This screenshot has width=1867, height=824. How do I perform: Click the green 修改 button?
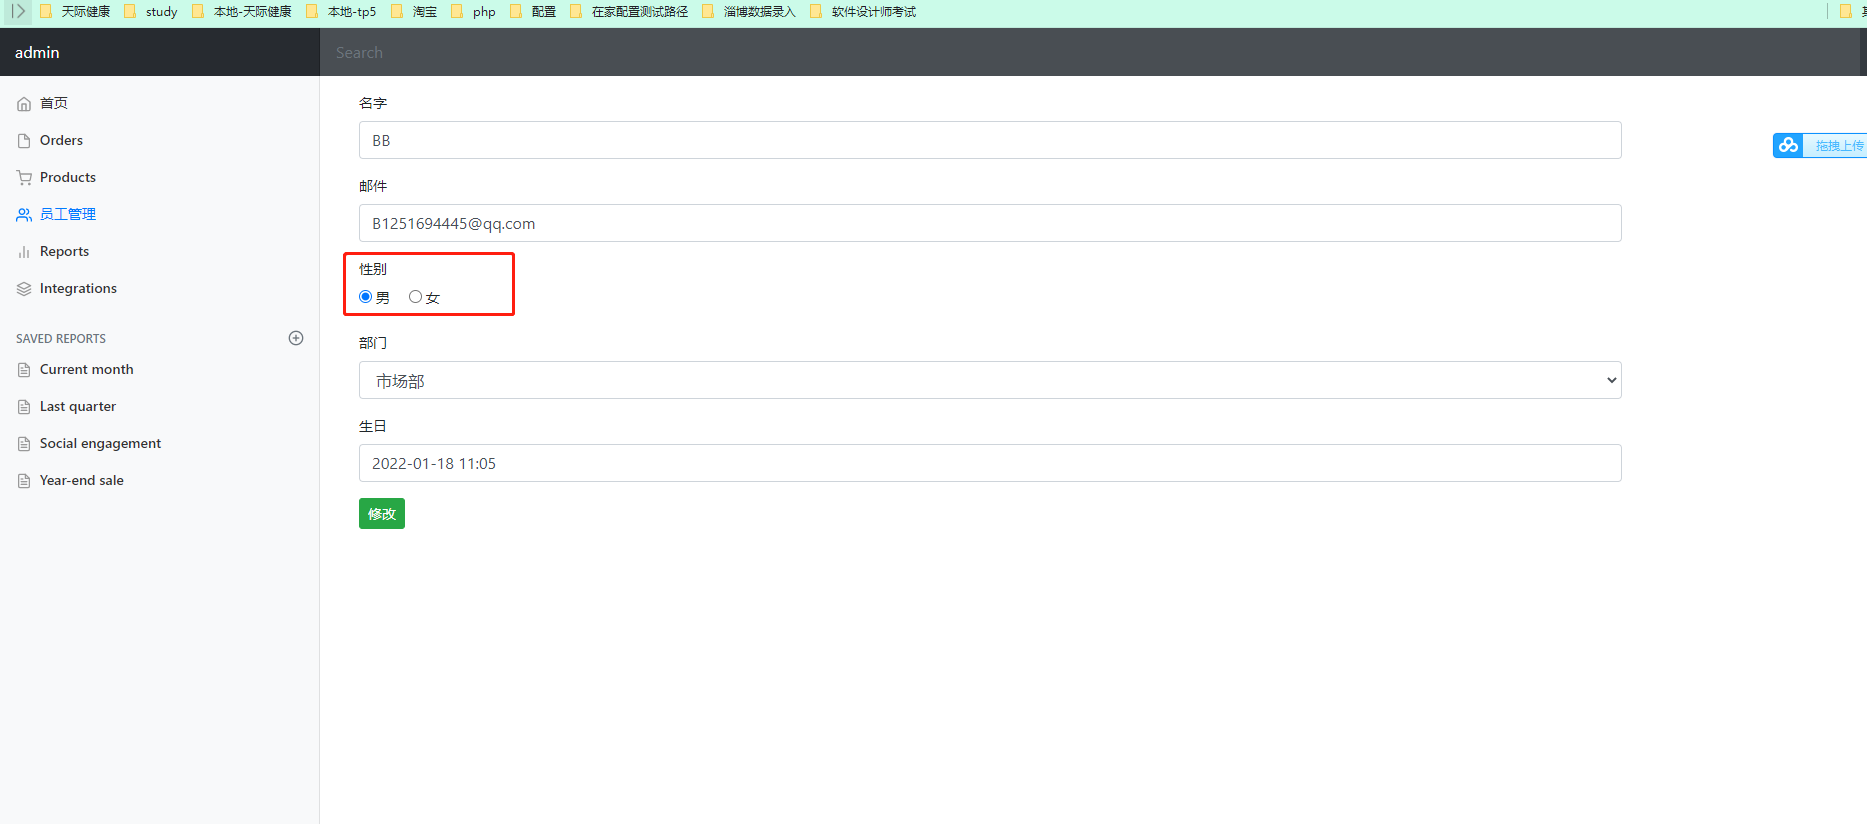pyautogui.click(x=382, y=514)
